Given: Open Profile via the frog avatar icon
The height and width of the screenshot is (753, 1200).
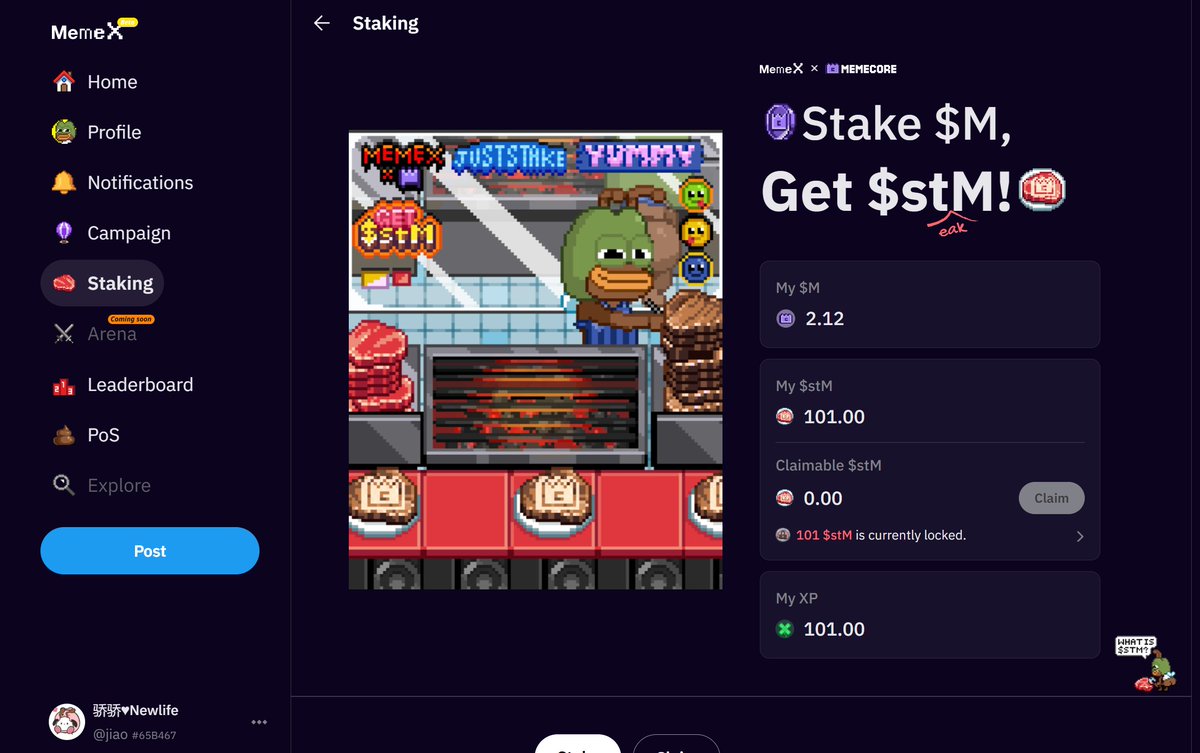Looking at the screenshot, I should [64, 132].
